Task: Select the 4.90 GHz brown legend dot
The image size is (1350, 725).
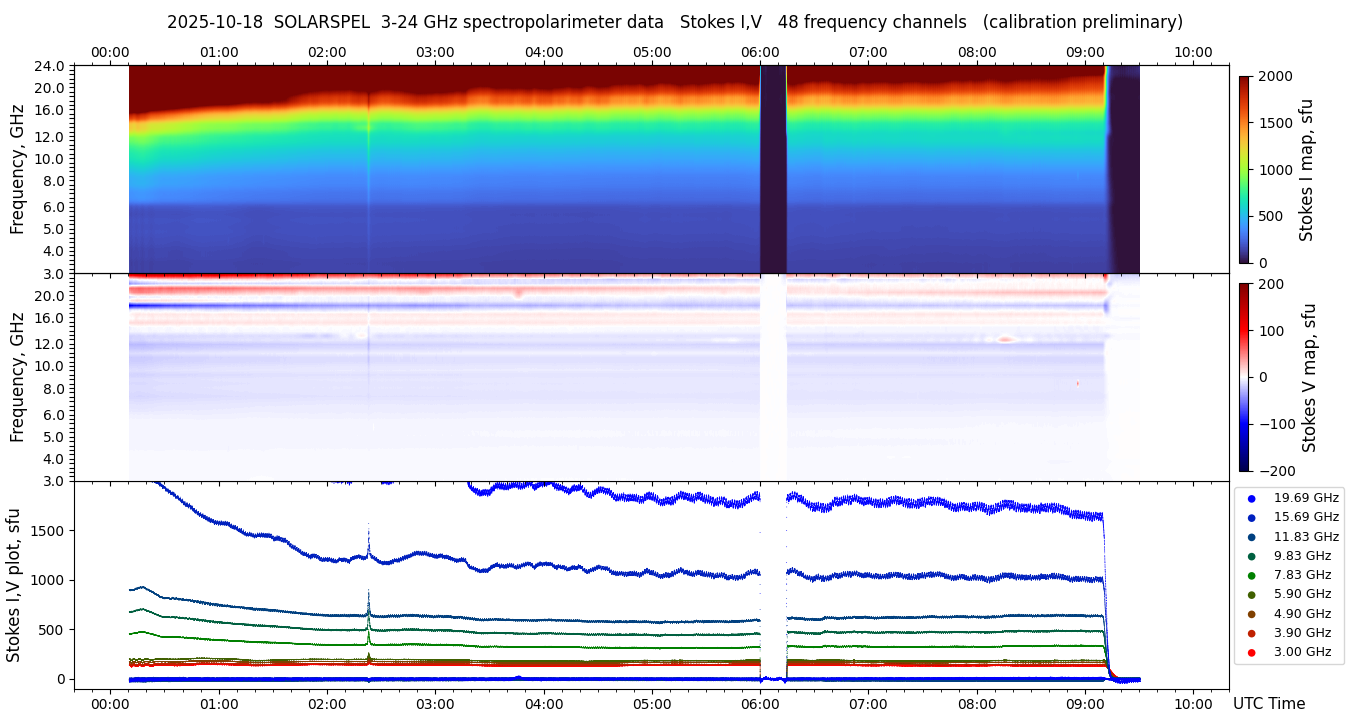Action: tap(1251, 614)
